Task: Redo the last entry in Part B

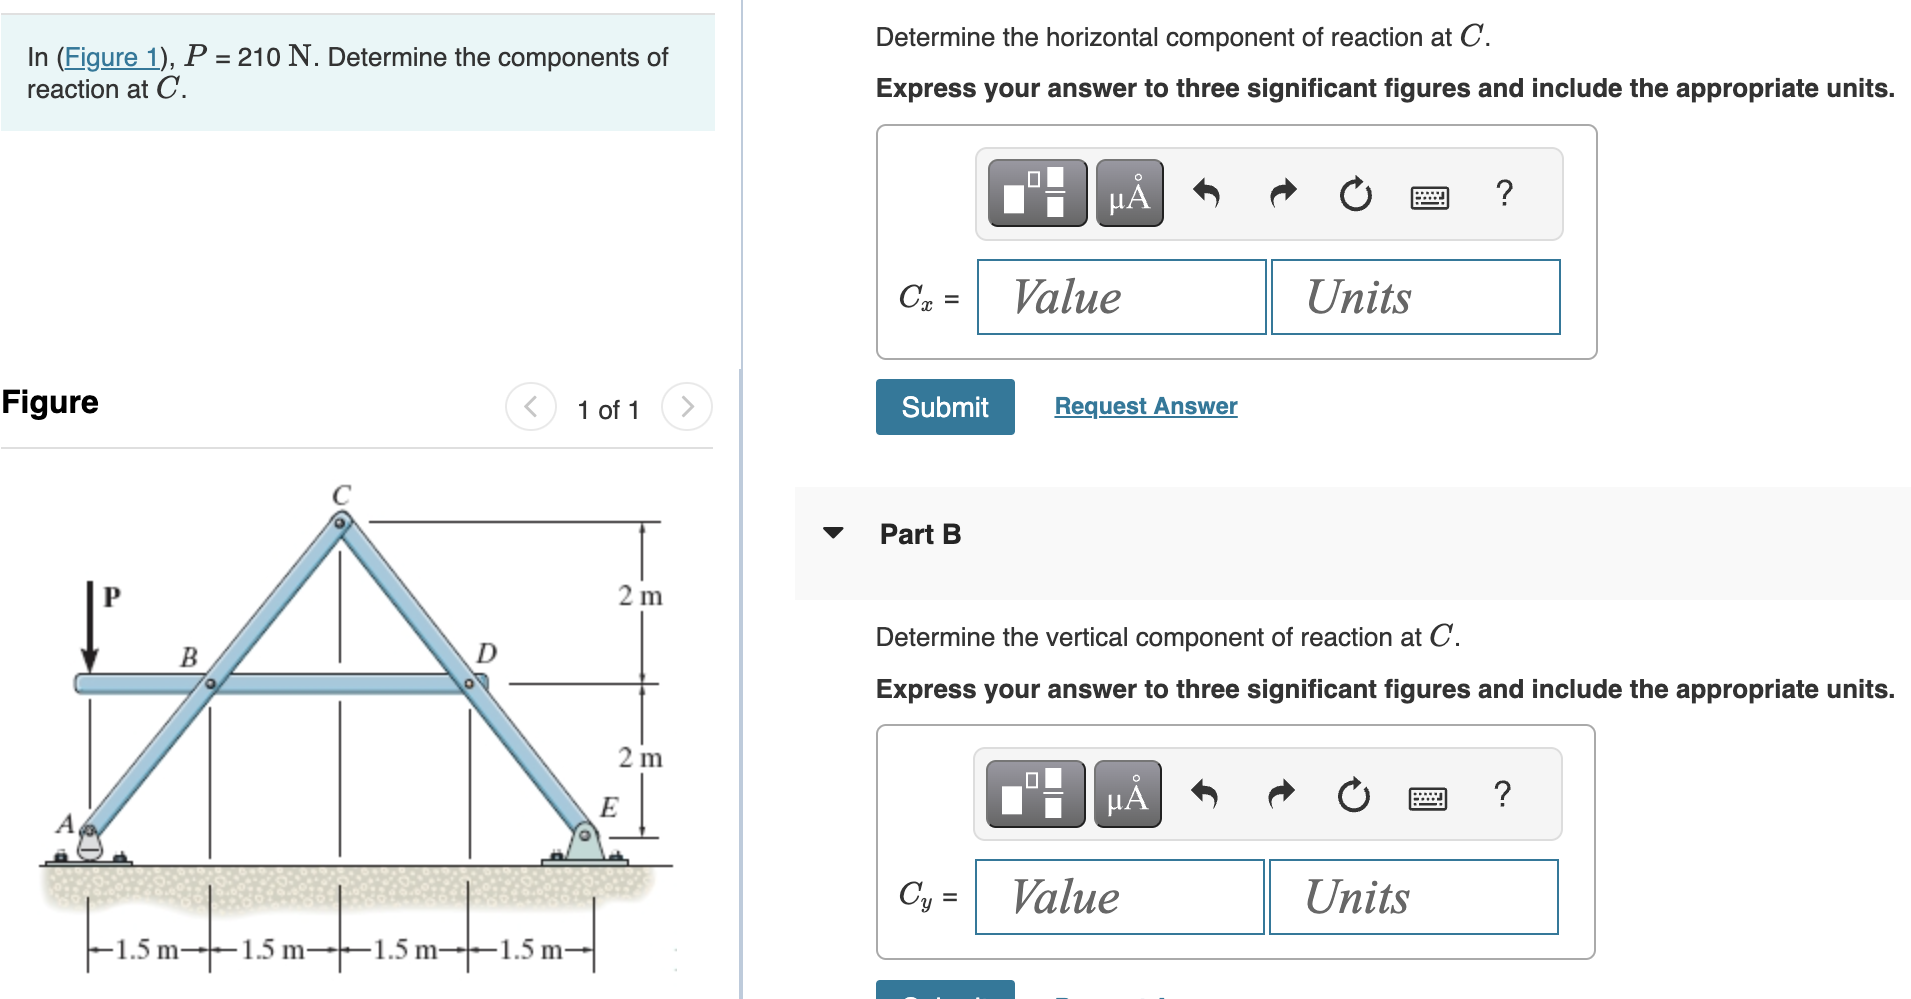Action: [1279, 794]
